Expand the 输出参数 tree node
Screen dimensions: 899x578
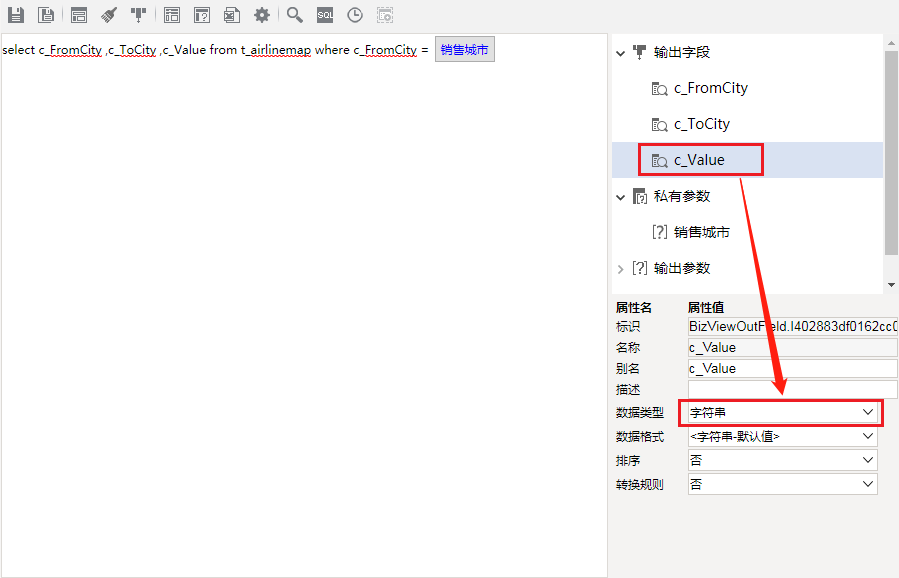coord(620,268)
